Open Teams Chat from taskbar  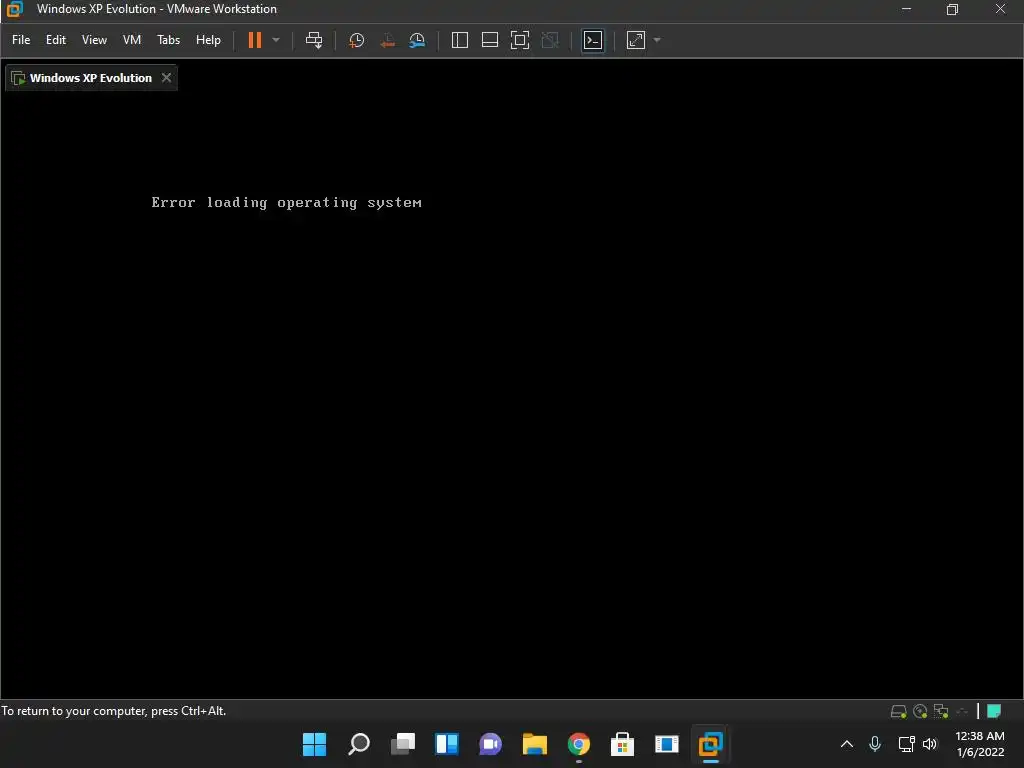pos(490,744)
